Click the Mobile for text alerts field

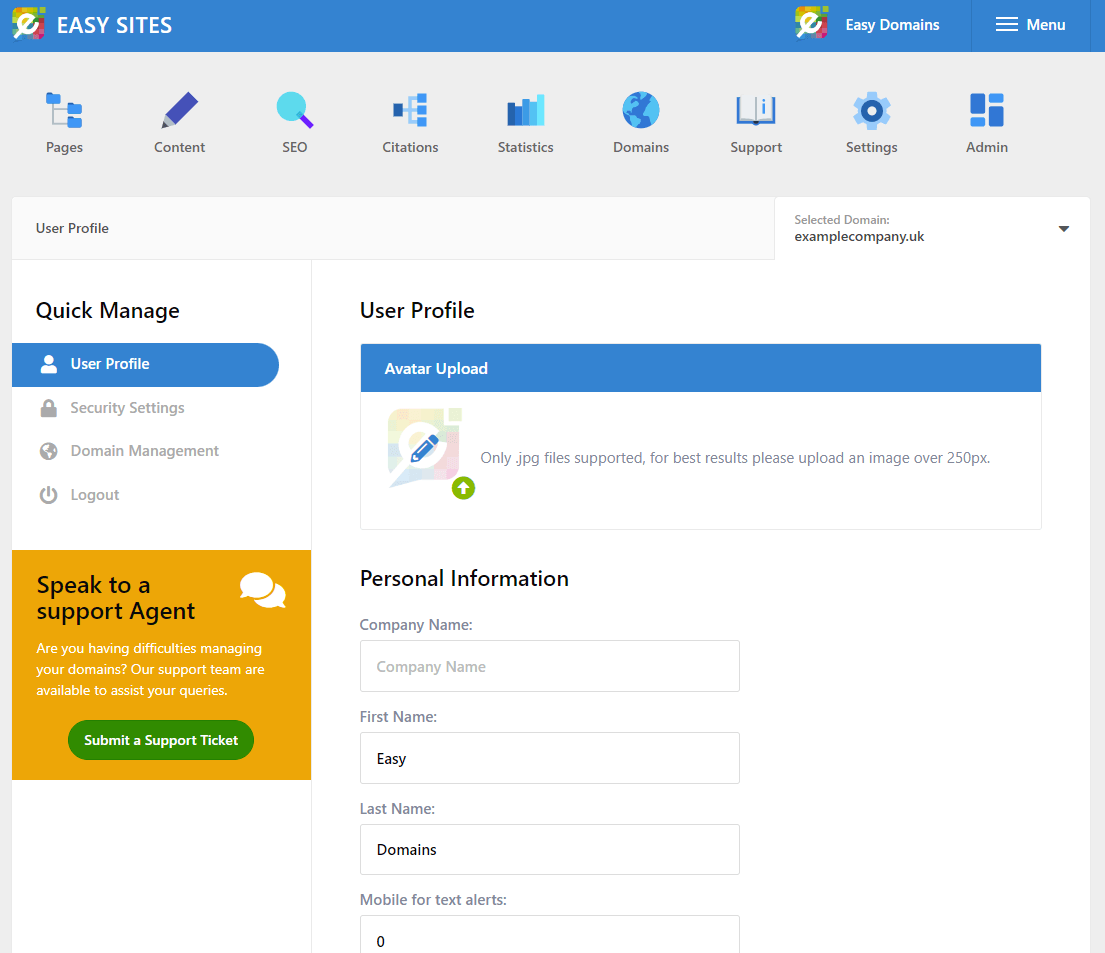[550, 935]
